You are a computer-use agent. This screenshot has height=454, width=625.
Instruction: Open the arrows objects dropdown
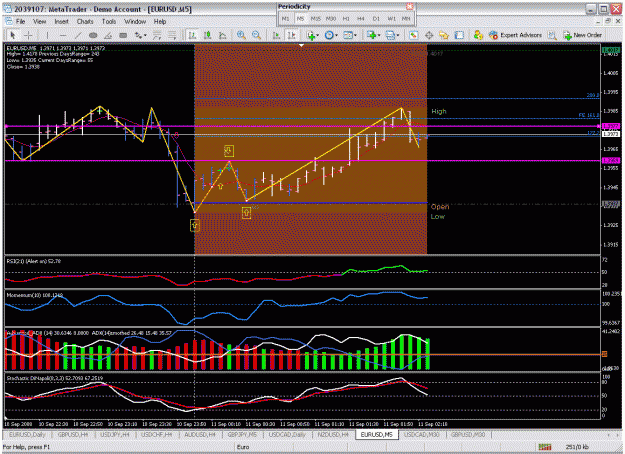pos(140,35)
